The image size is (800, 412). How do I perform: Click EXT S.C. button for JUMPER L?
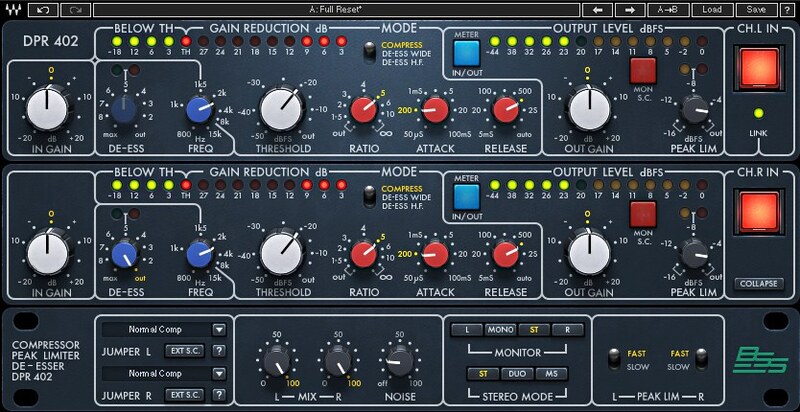point(185,351)
